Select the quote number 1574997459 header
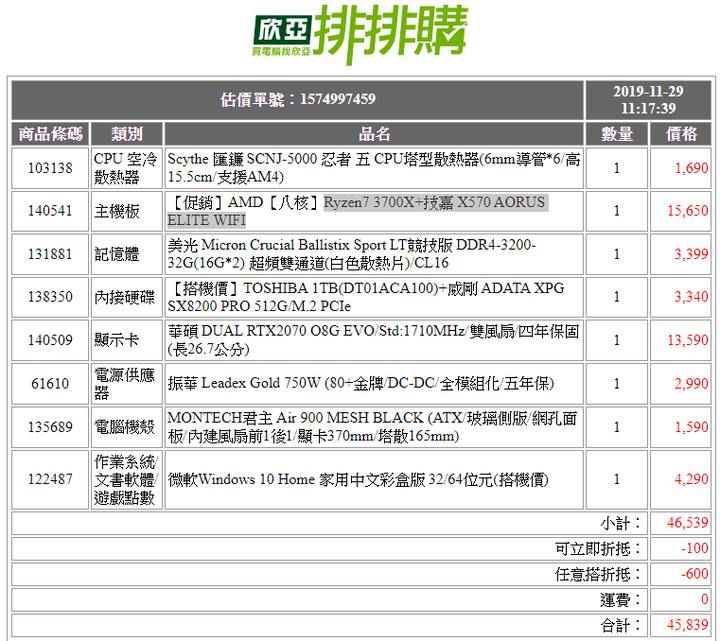This screenshot has height=641, width=720. pos(298,100)
